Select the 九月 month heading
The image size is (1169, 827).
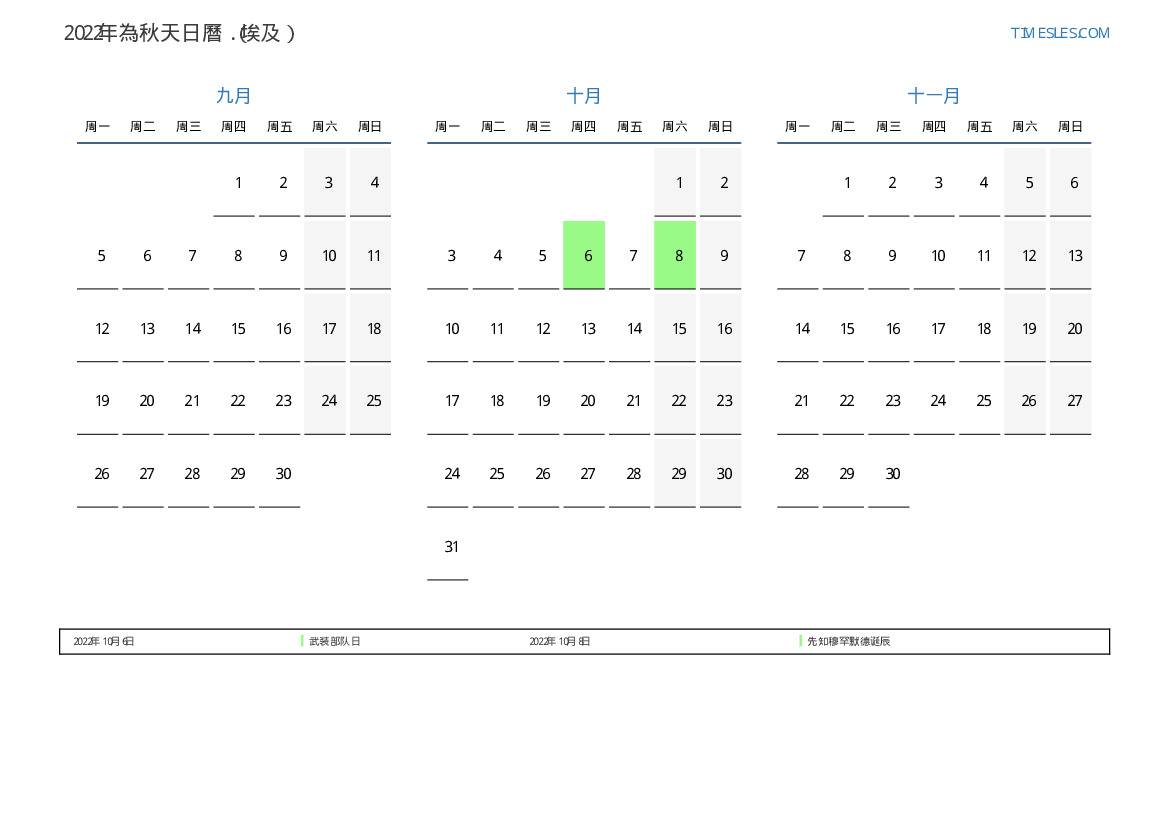tap(234, 96)
